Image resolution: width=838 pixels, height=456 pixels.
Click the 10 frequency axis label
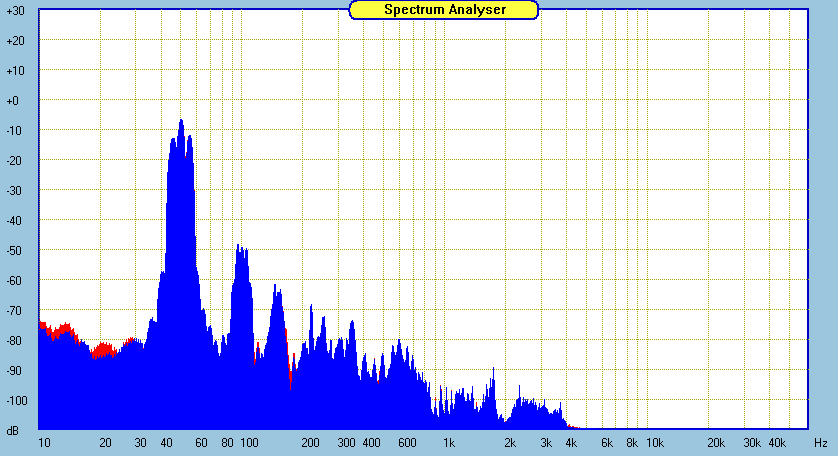point(44,442)
